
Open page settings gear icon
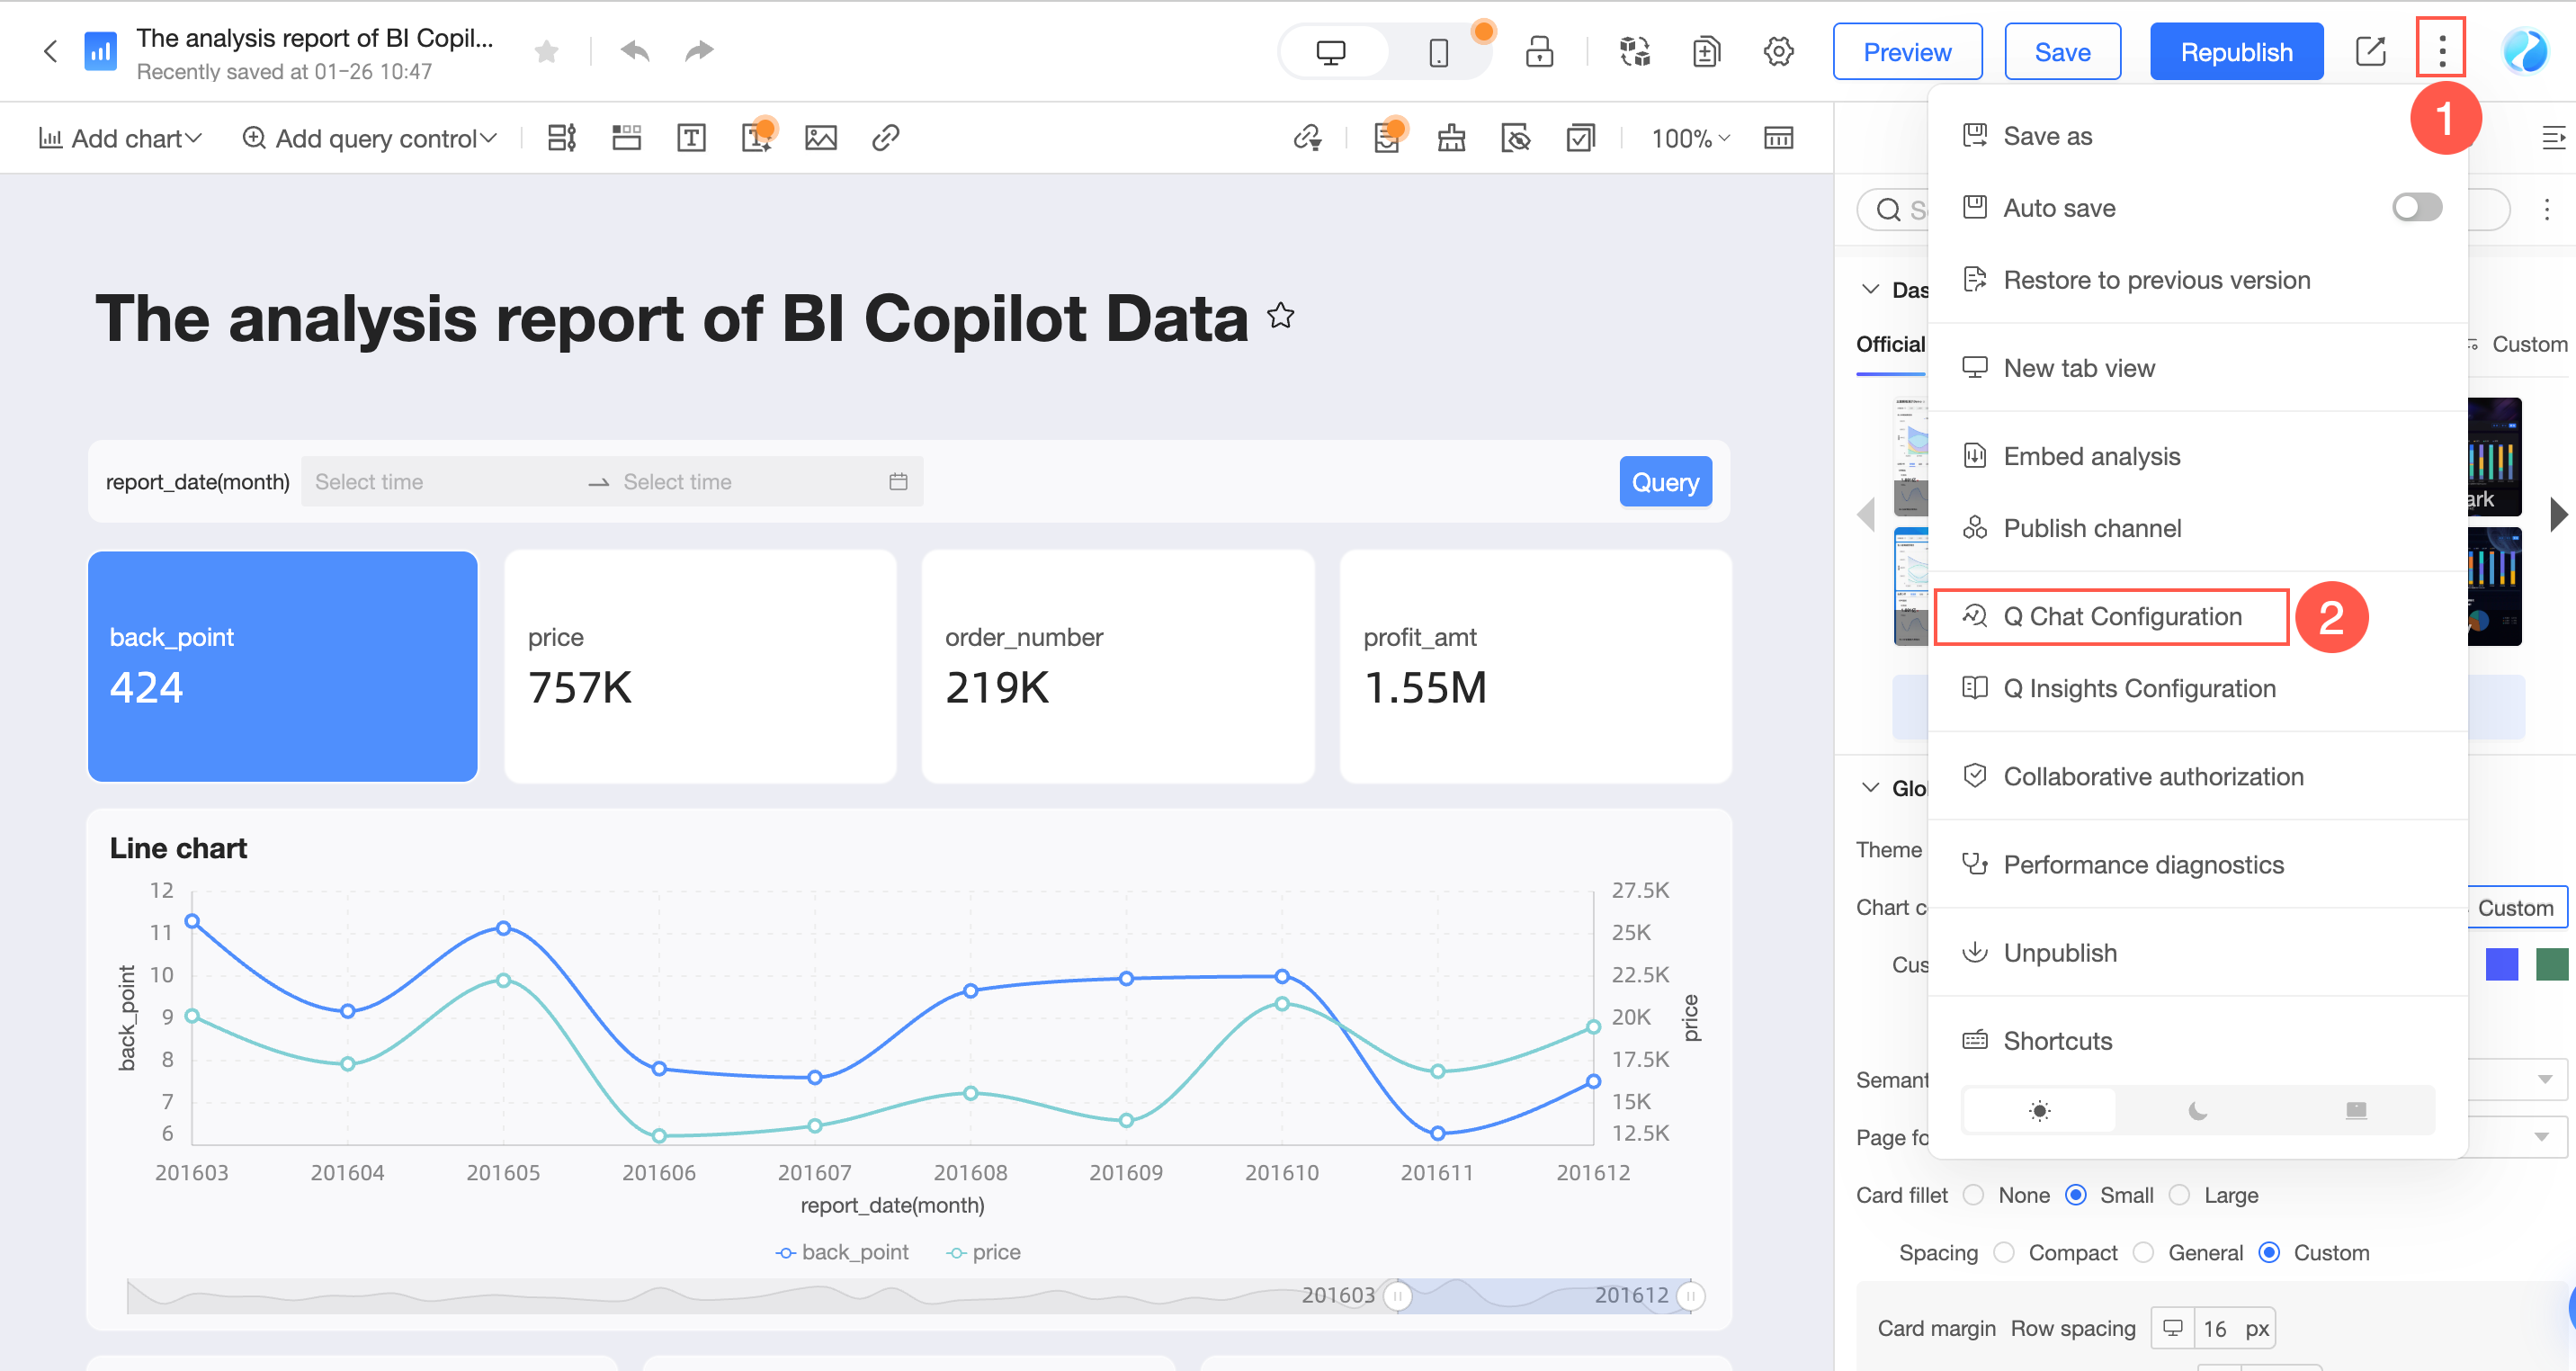pos(1778,51)
